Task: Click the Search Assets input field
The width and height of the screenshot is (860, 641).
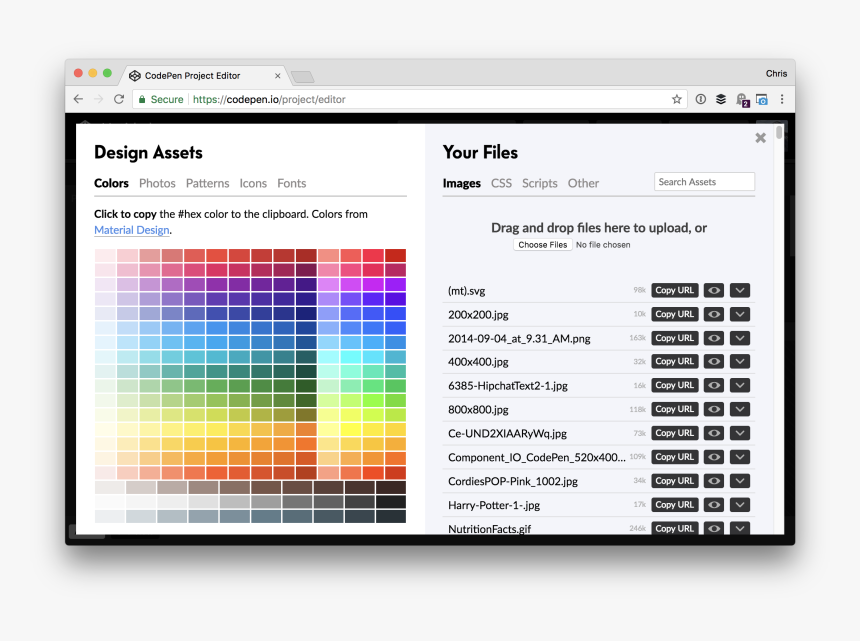Action: [x=704, y=181]
